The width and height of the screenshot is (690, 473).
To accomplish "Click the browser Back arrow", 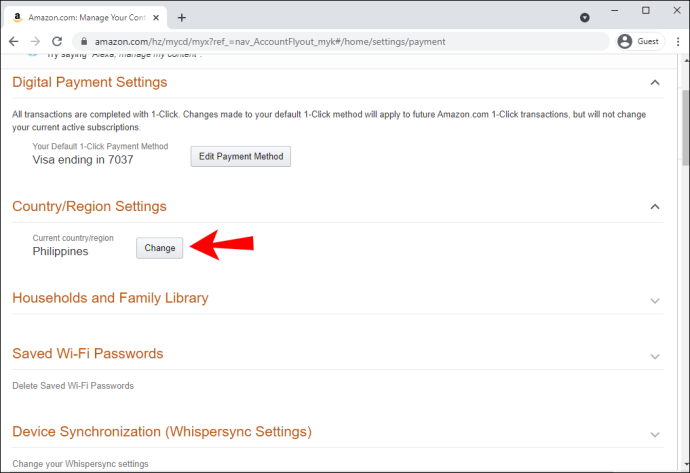I will pyautogui.click(x=14, y=41).
